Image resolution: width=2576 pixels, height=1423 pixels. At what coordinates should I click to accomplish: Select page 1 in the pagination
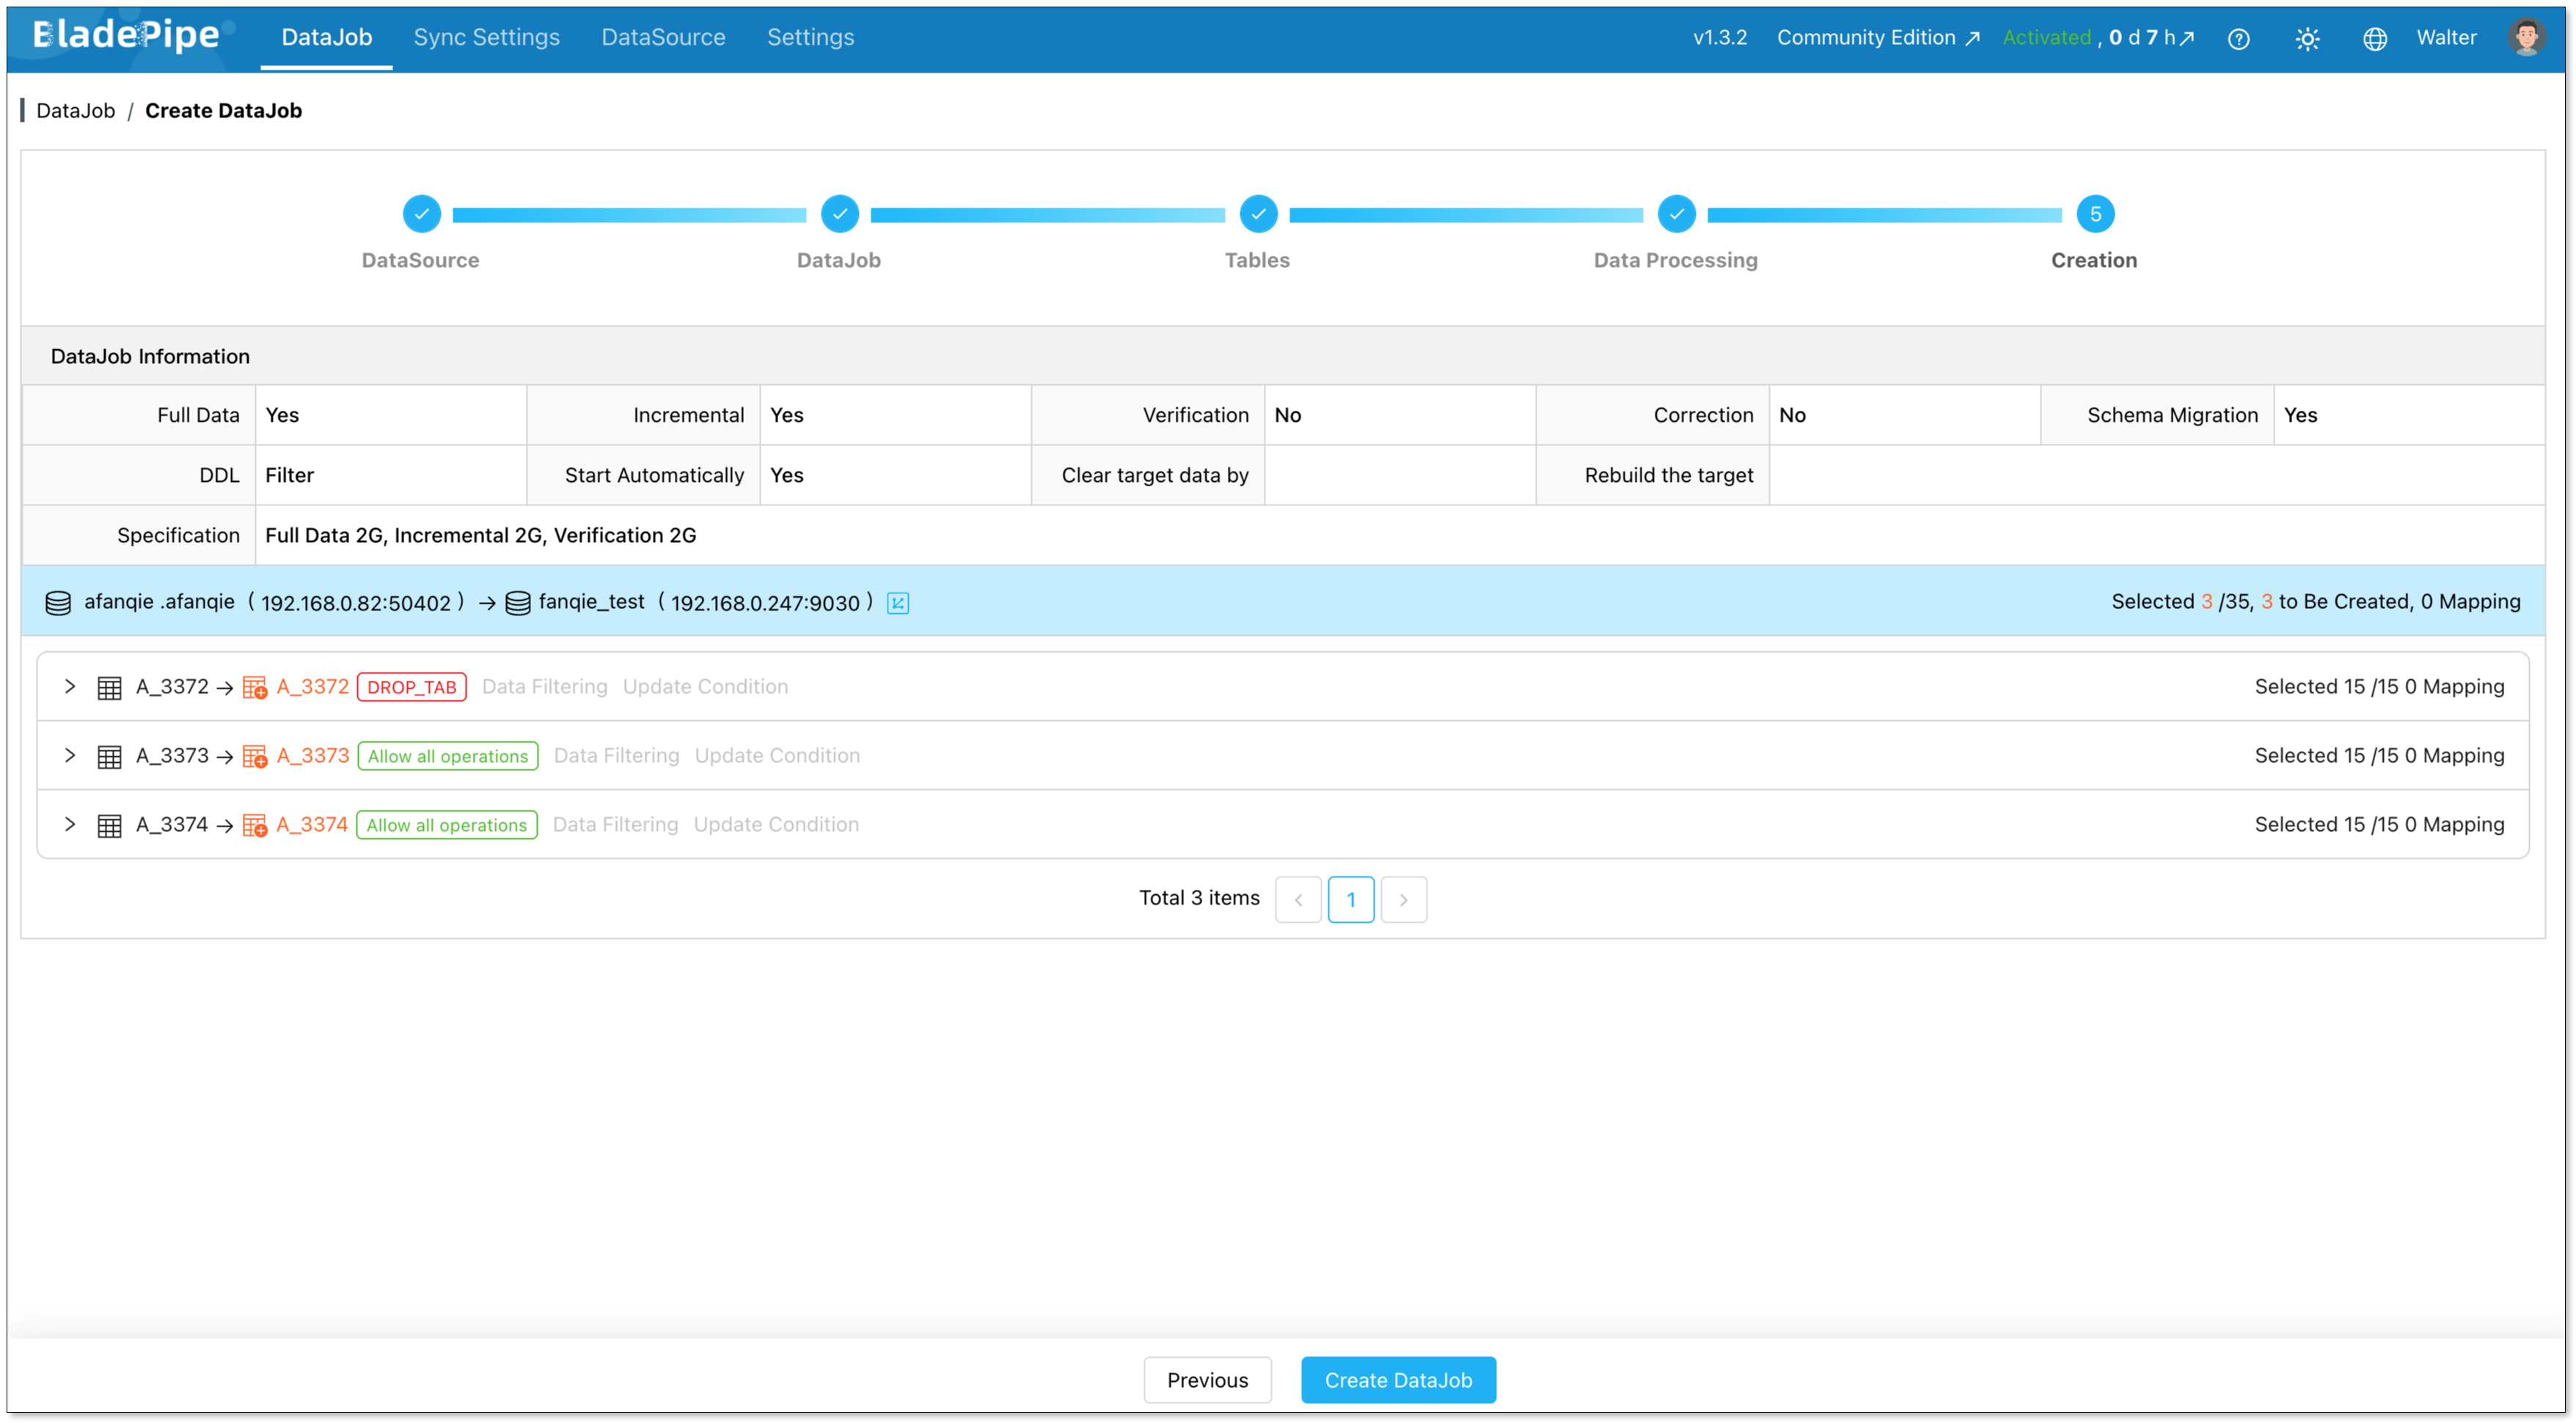pyautogui.click(x=1350, y=899)
